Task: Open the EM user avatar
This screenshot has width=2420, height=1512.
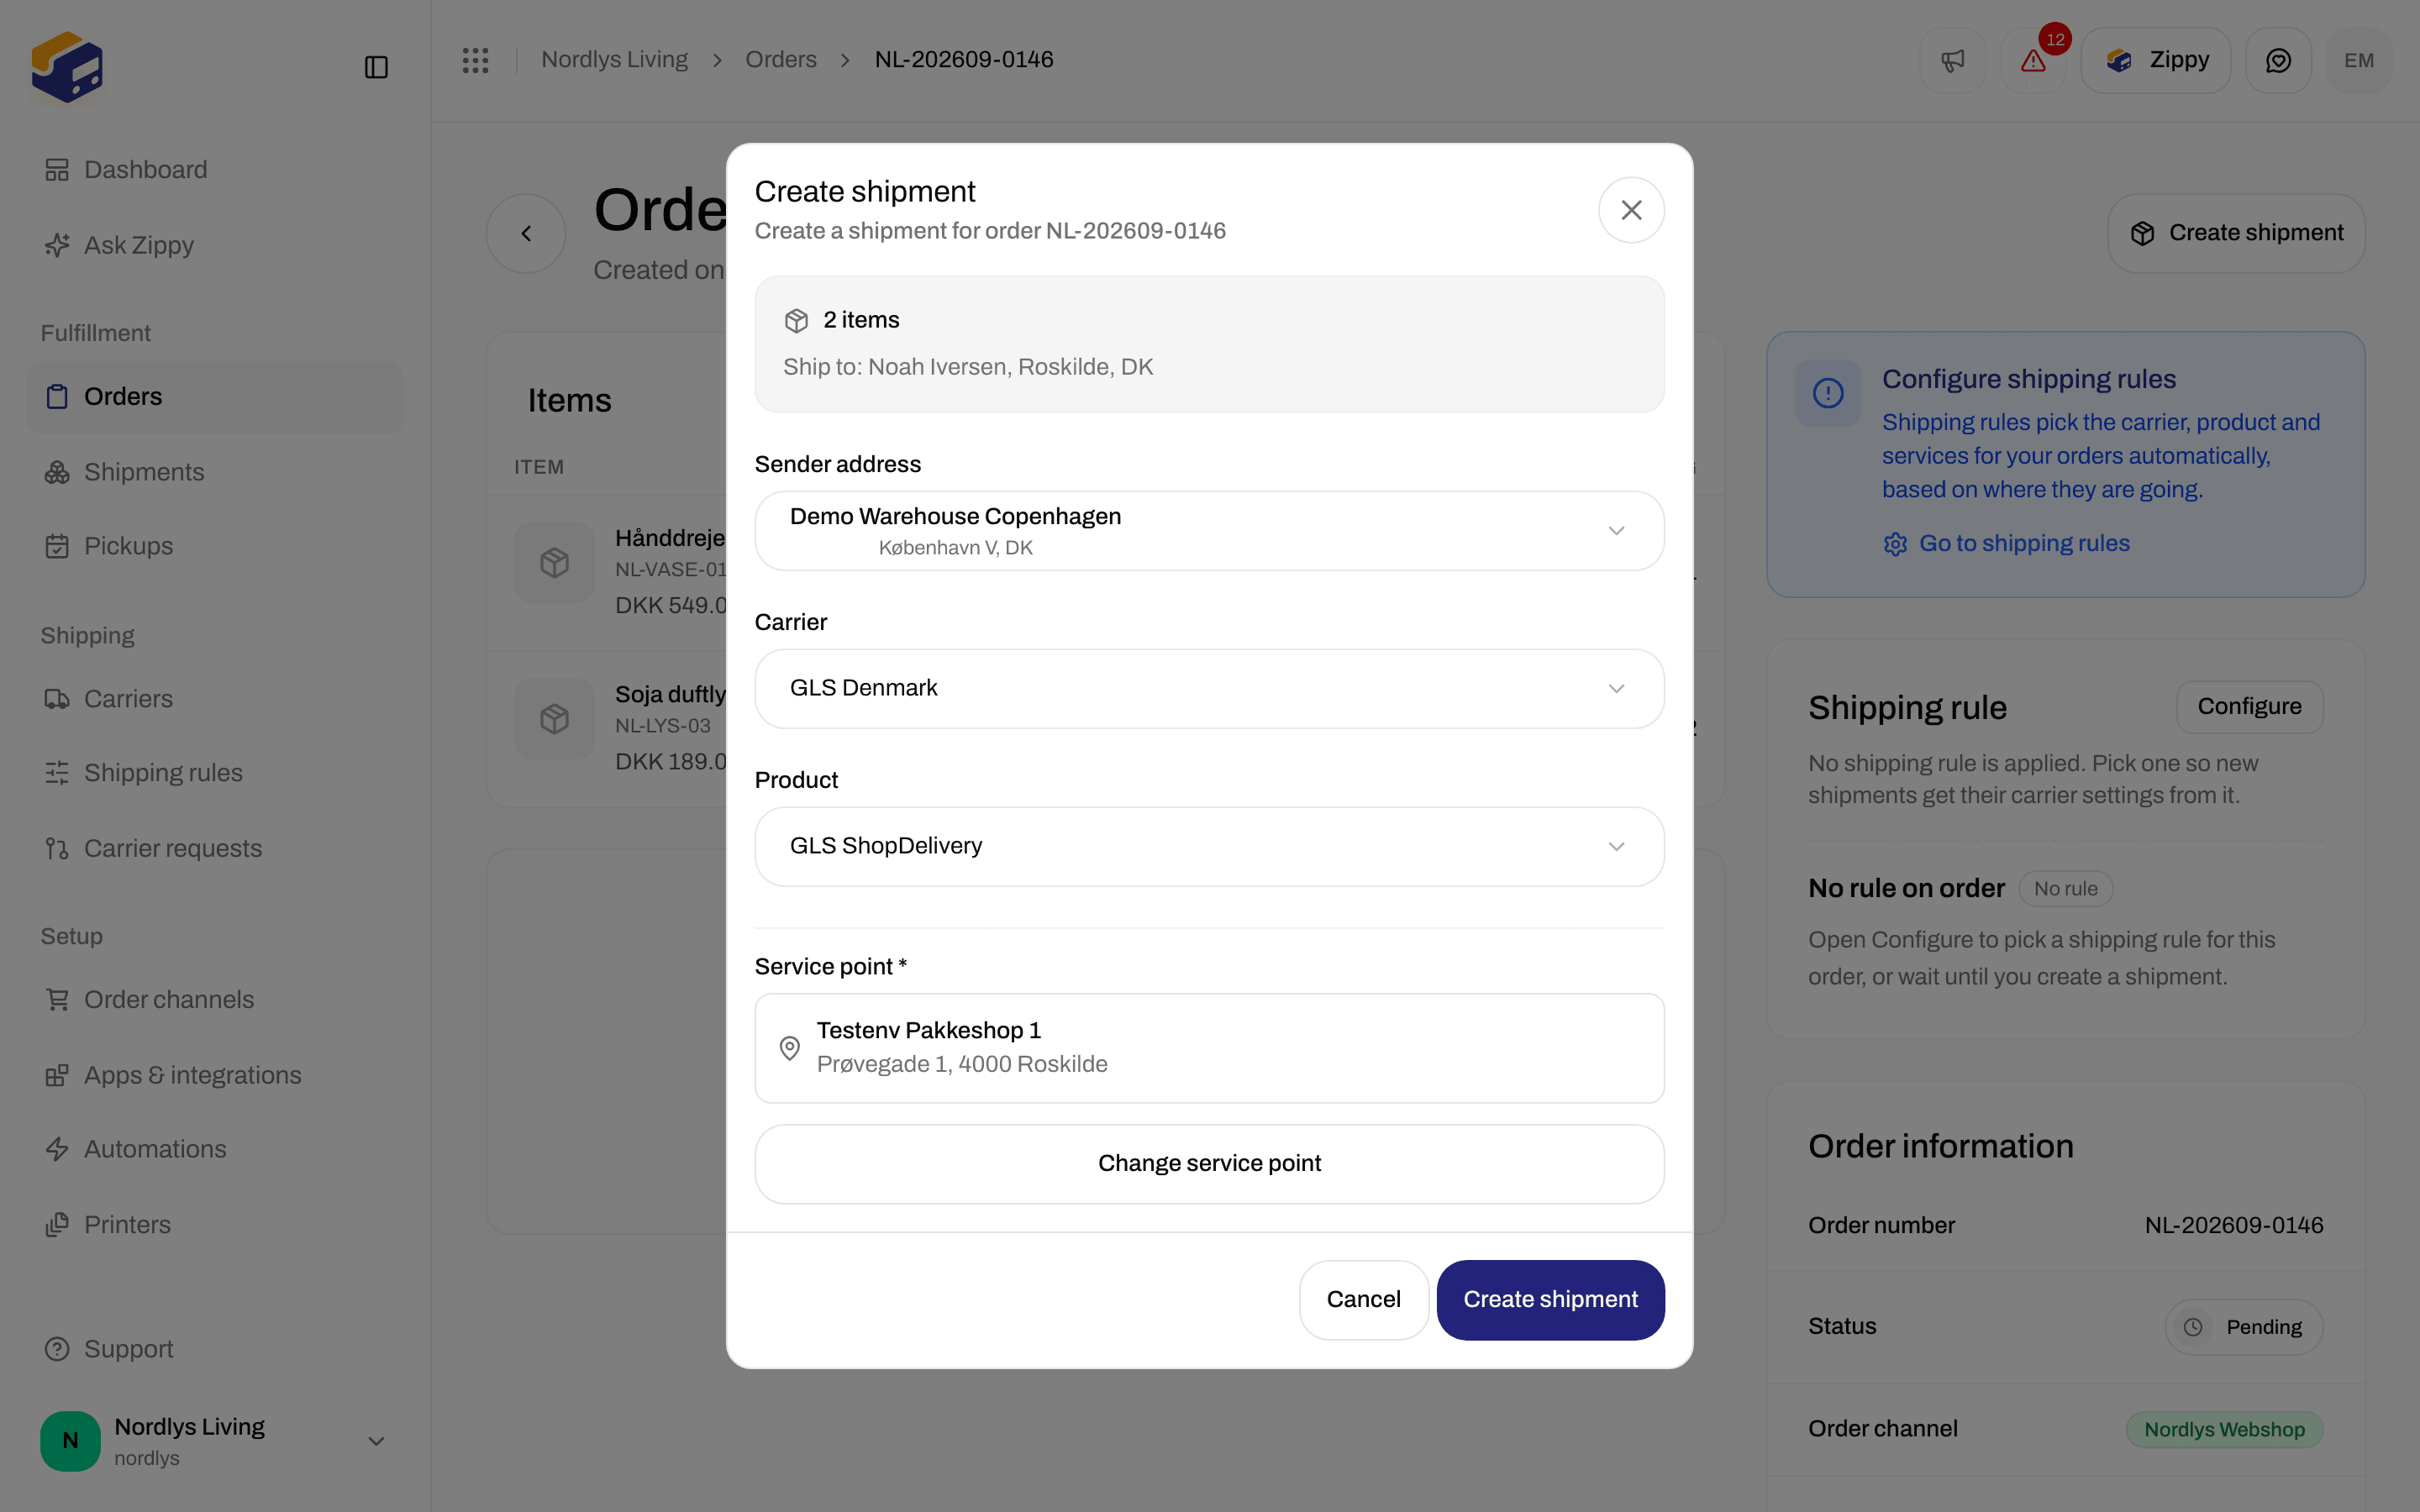Action: pos(2359,60)
